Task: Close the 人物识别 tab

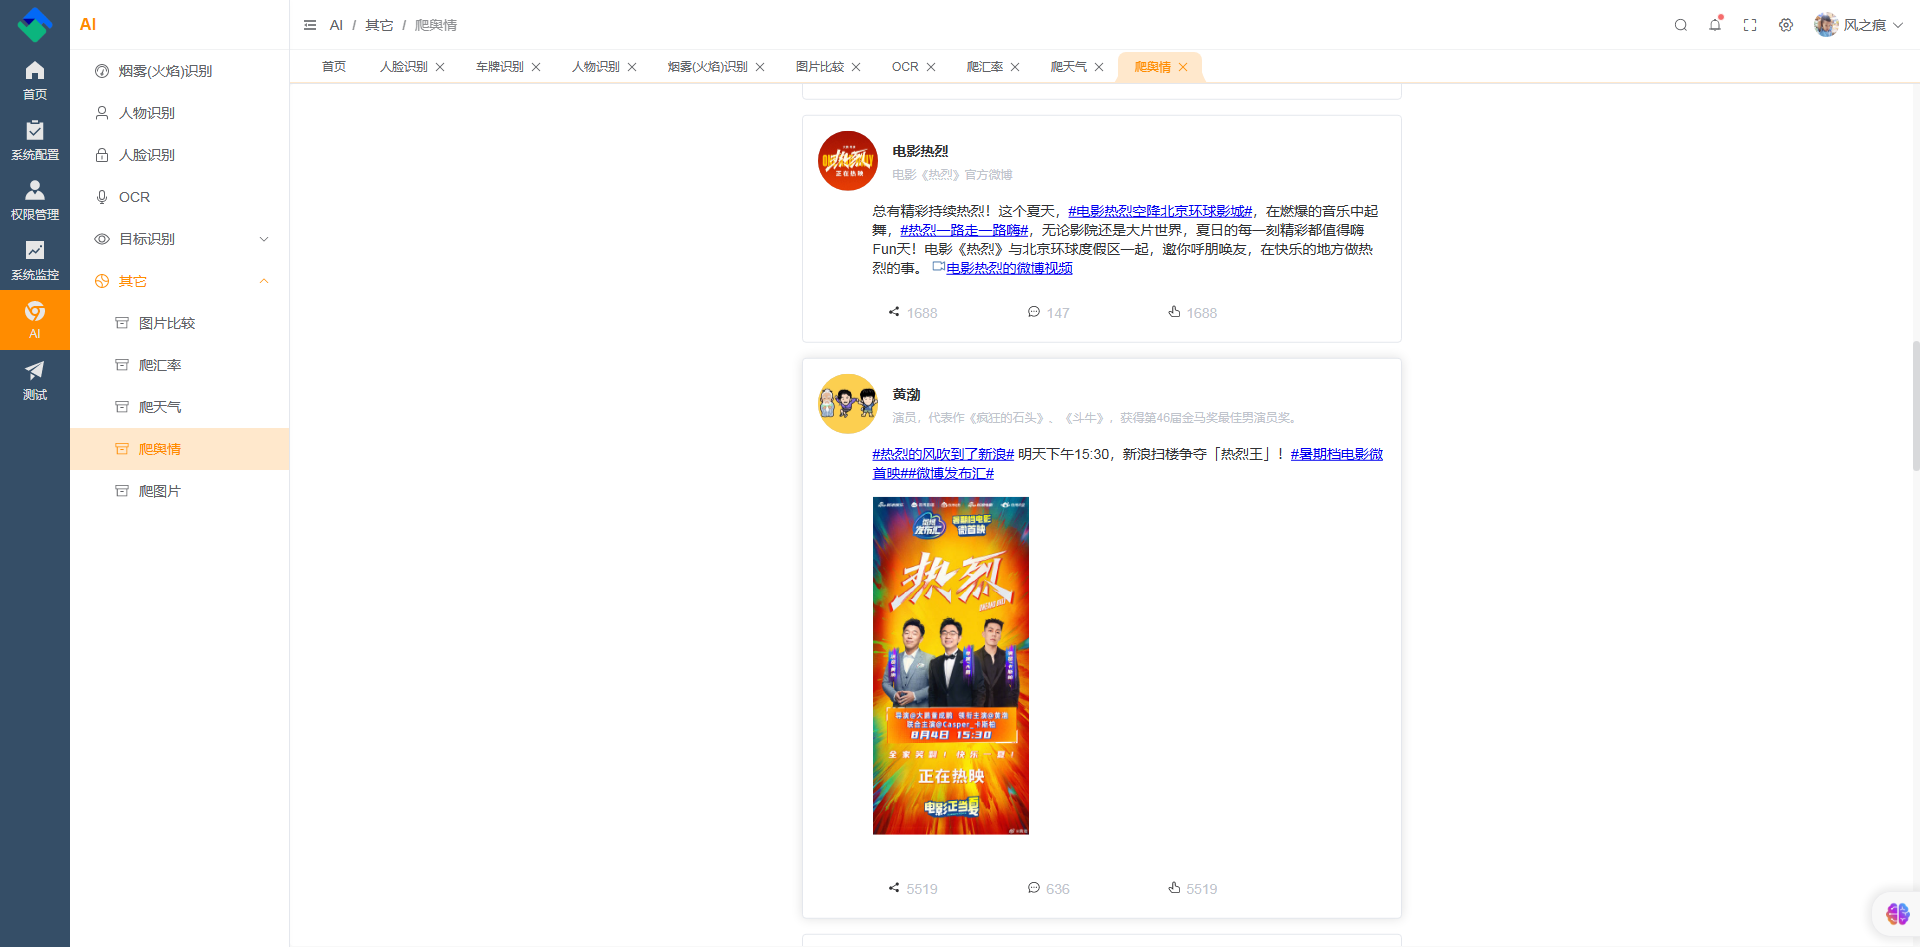Action: (632, 67)
